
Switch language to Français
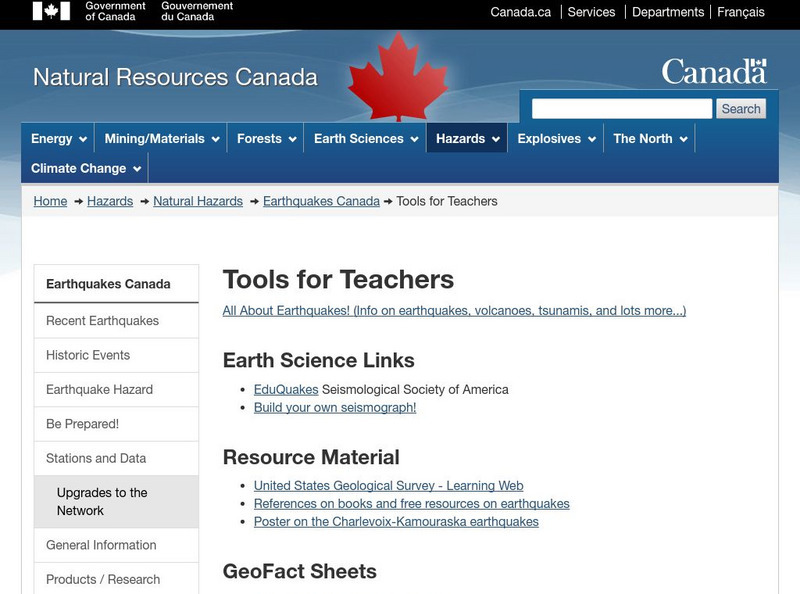click(x=740, y=12)
